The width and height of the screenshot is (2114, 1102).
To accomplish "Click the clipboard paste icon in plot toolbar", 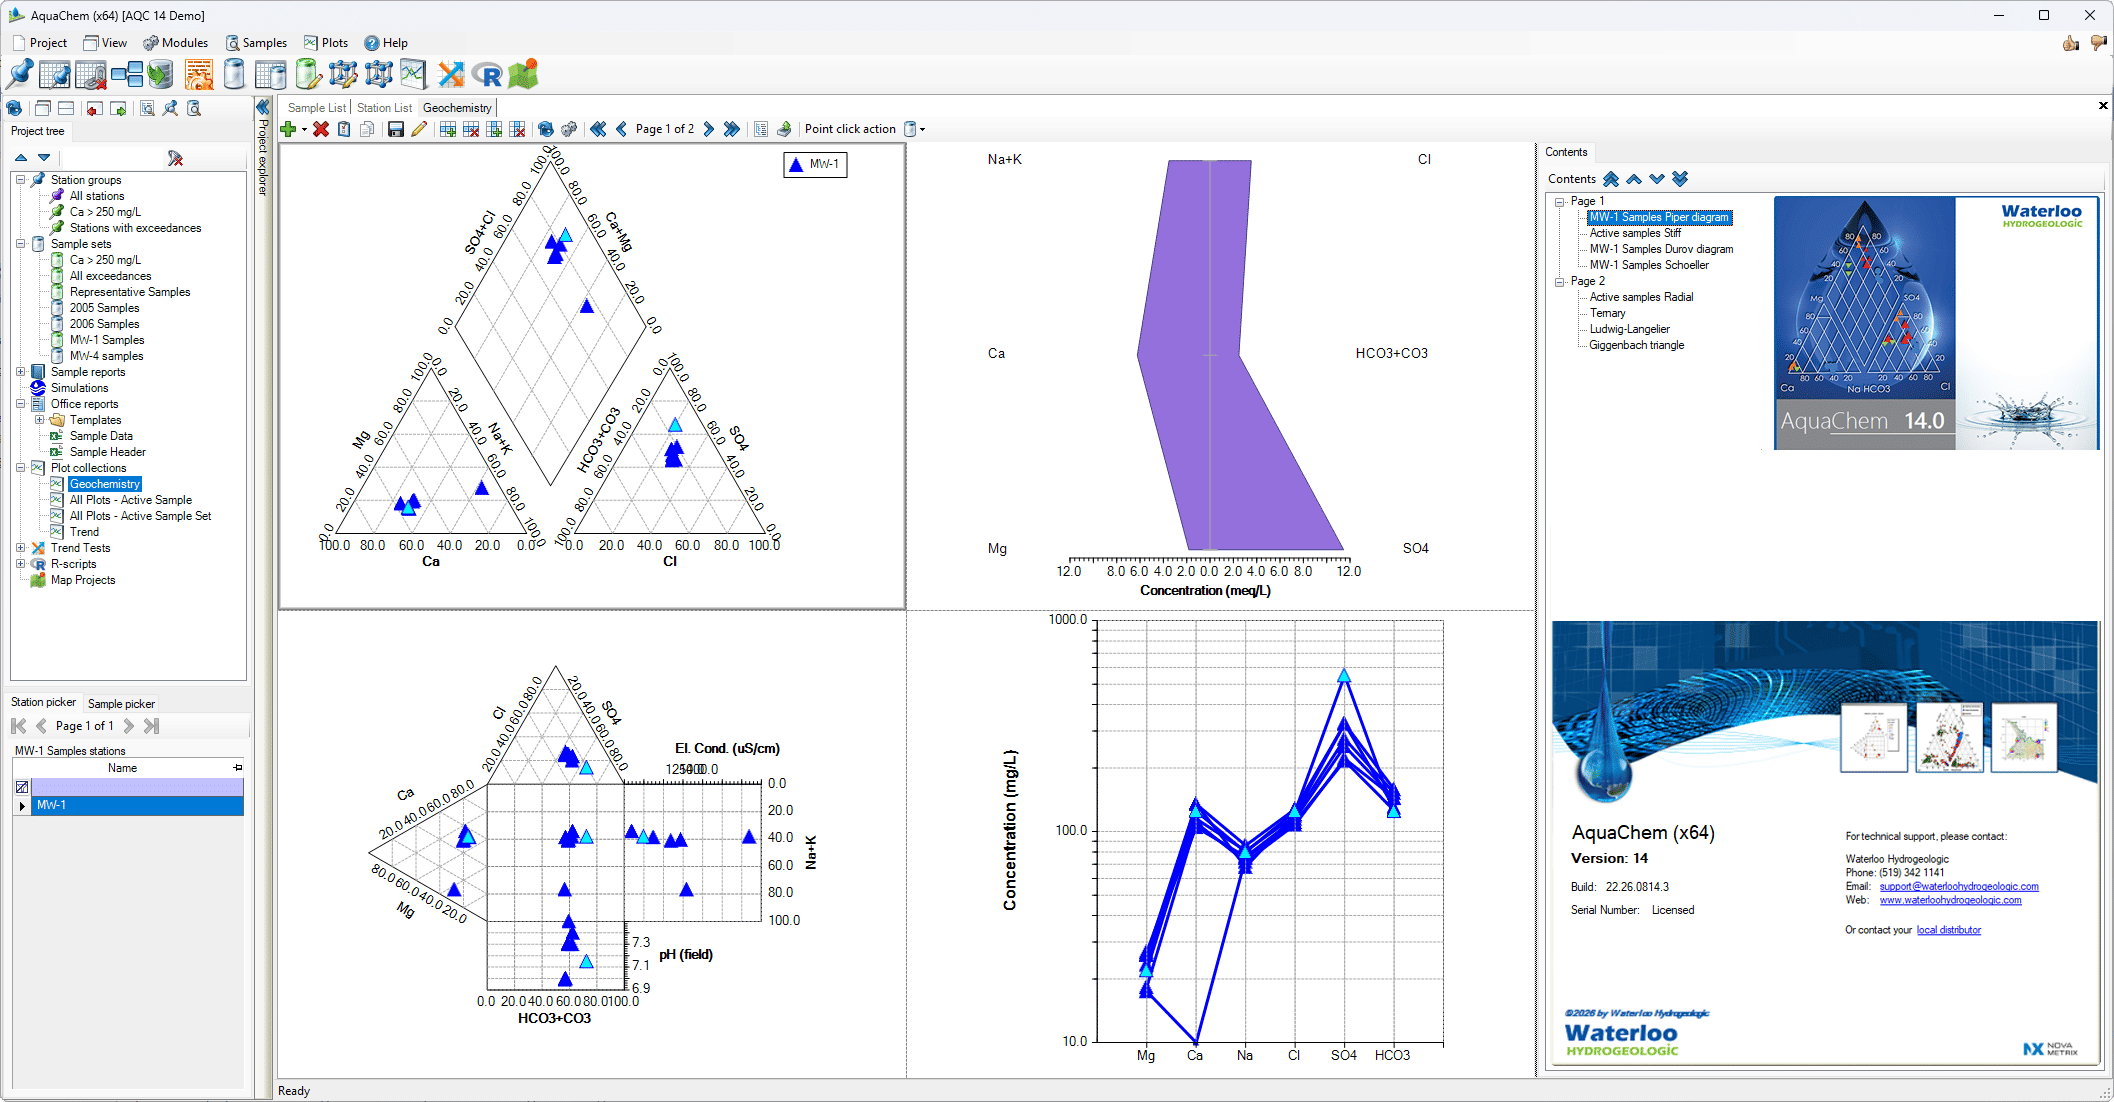I will (344, 129).
